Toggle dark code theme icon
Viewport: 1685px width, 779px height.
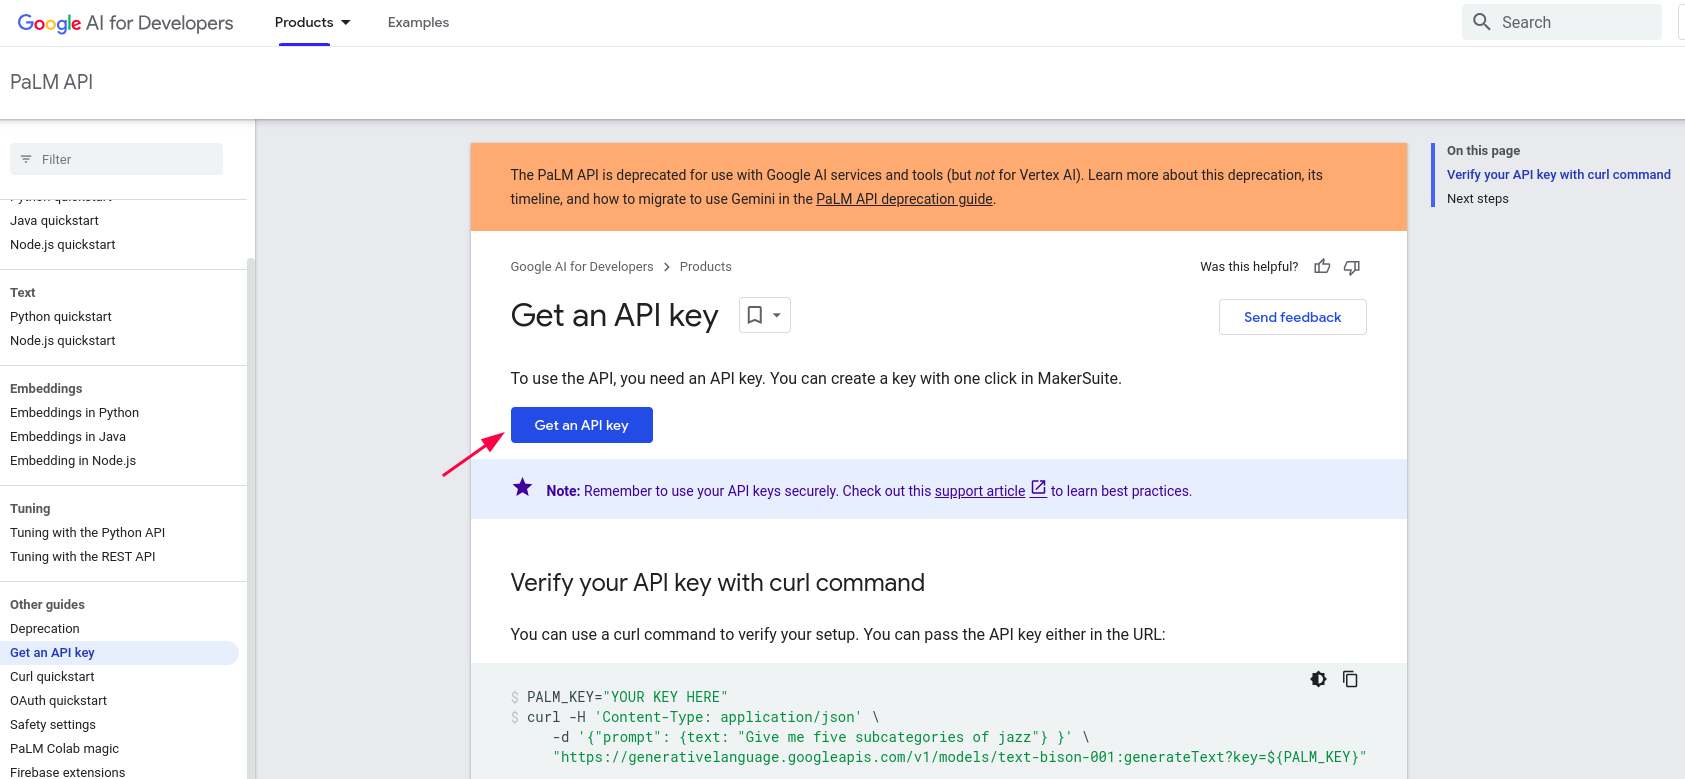click(1319, 679)
